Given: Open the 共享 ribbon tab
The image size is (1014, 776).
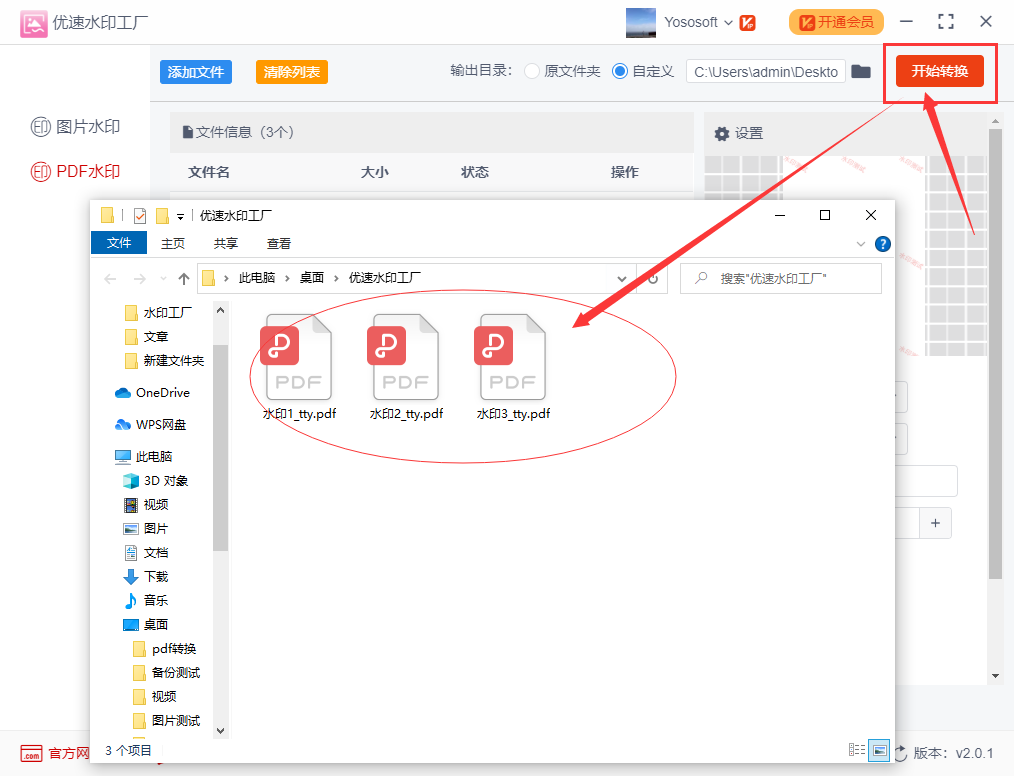Looking at the screenshot, I should click(226, 243).
